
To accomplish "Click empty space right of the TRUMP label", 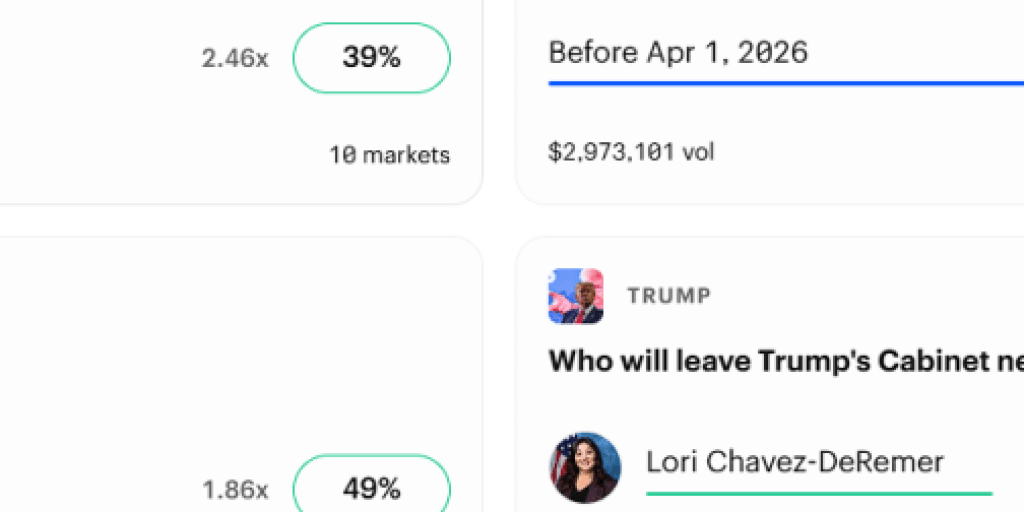I will [x=860, y=296].
